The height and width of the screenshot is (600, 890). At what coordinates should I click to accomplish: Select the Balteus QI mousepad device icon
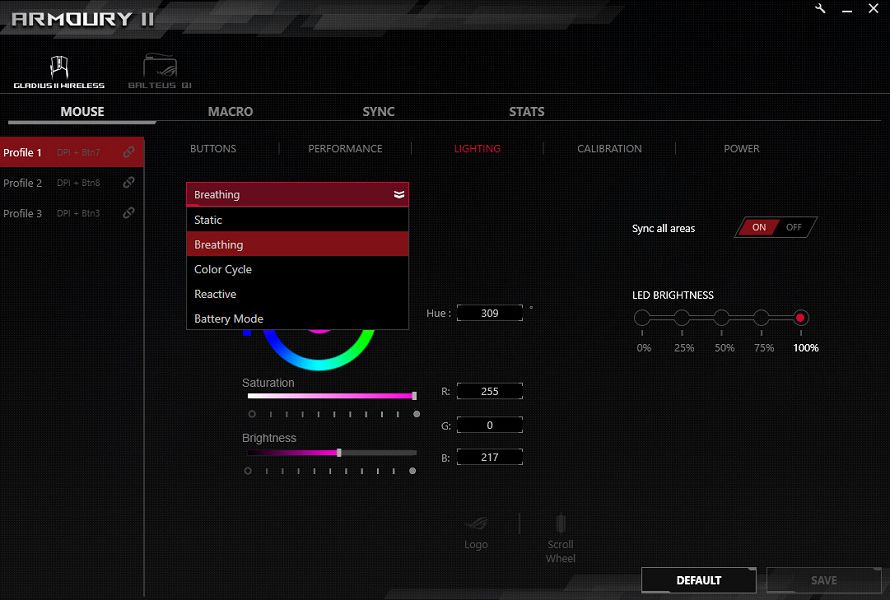(159, 68)
